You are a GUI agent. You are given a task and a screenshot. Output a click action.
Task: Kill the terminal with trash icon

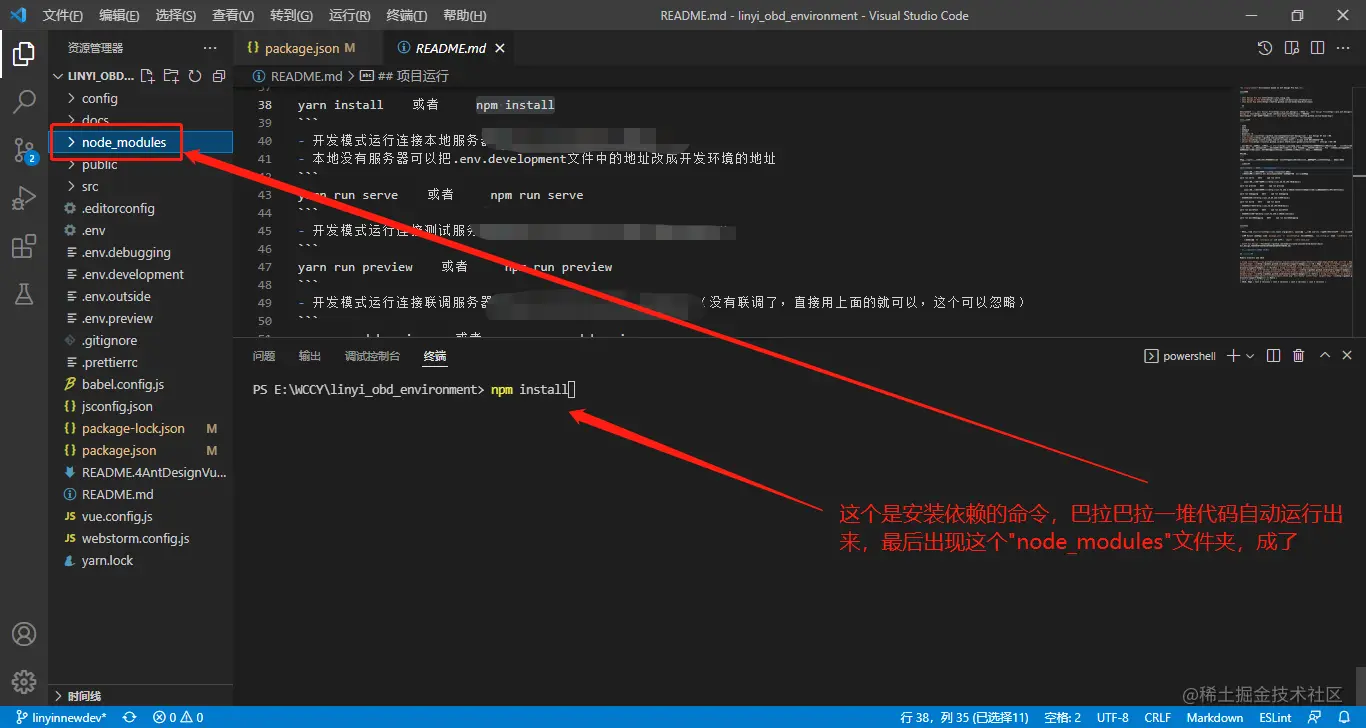click(x=1299, y=356)
